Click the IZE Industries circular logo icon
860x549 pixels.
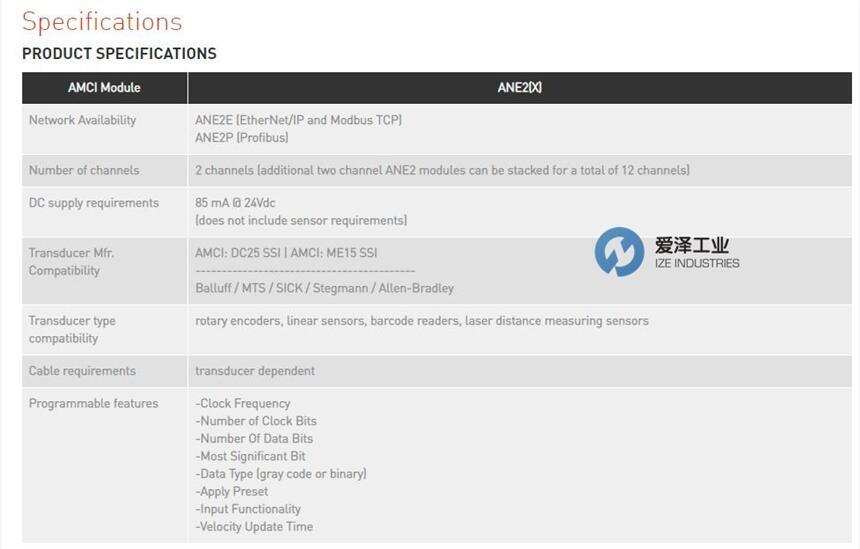(x=619, y=252)
